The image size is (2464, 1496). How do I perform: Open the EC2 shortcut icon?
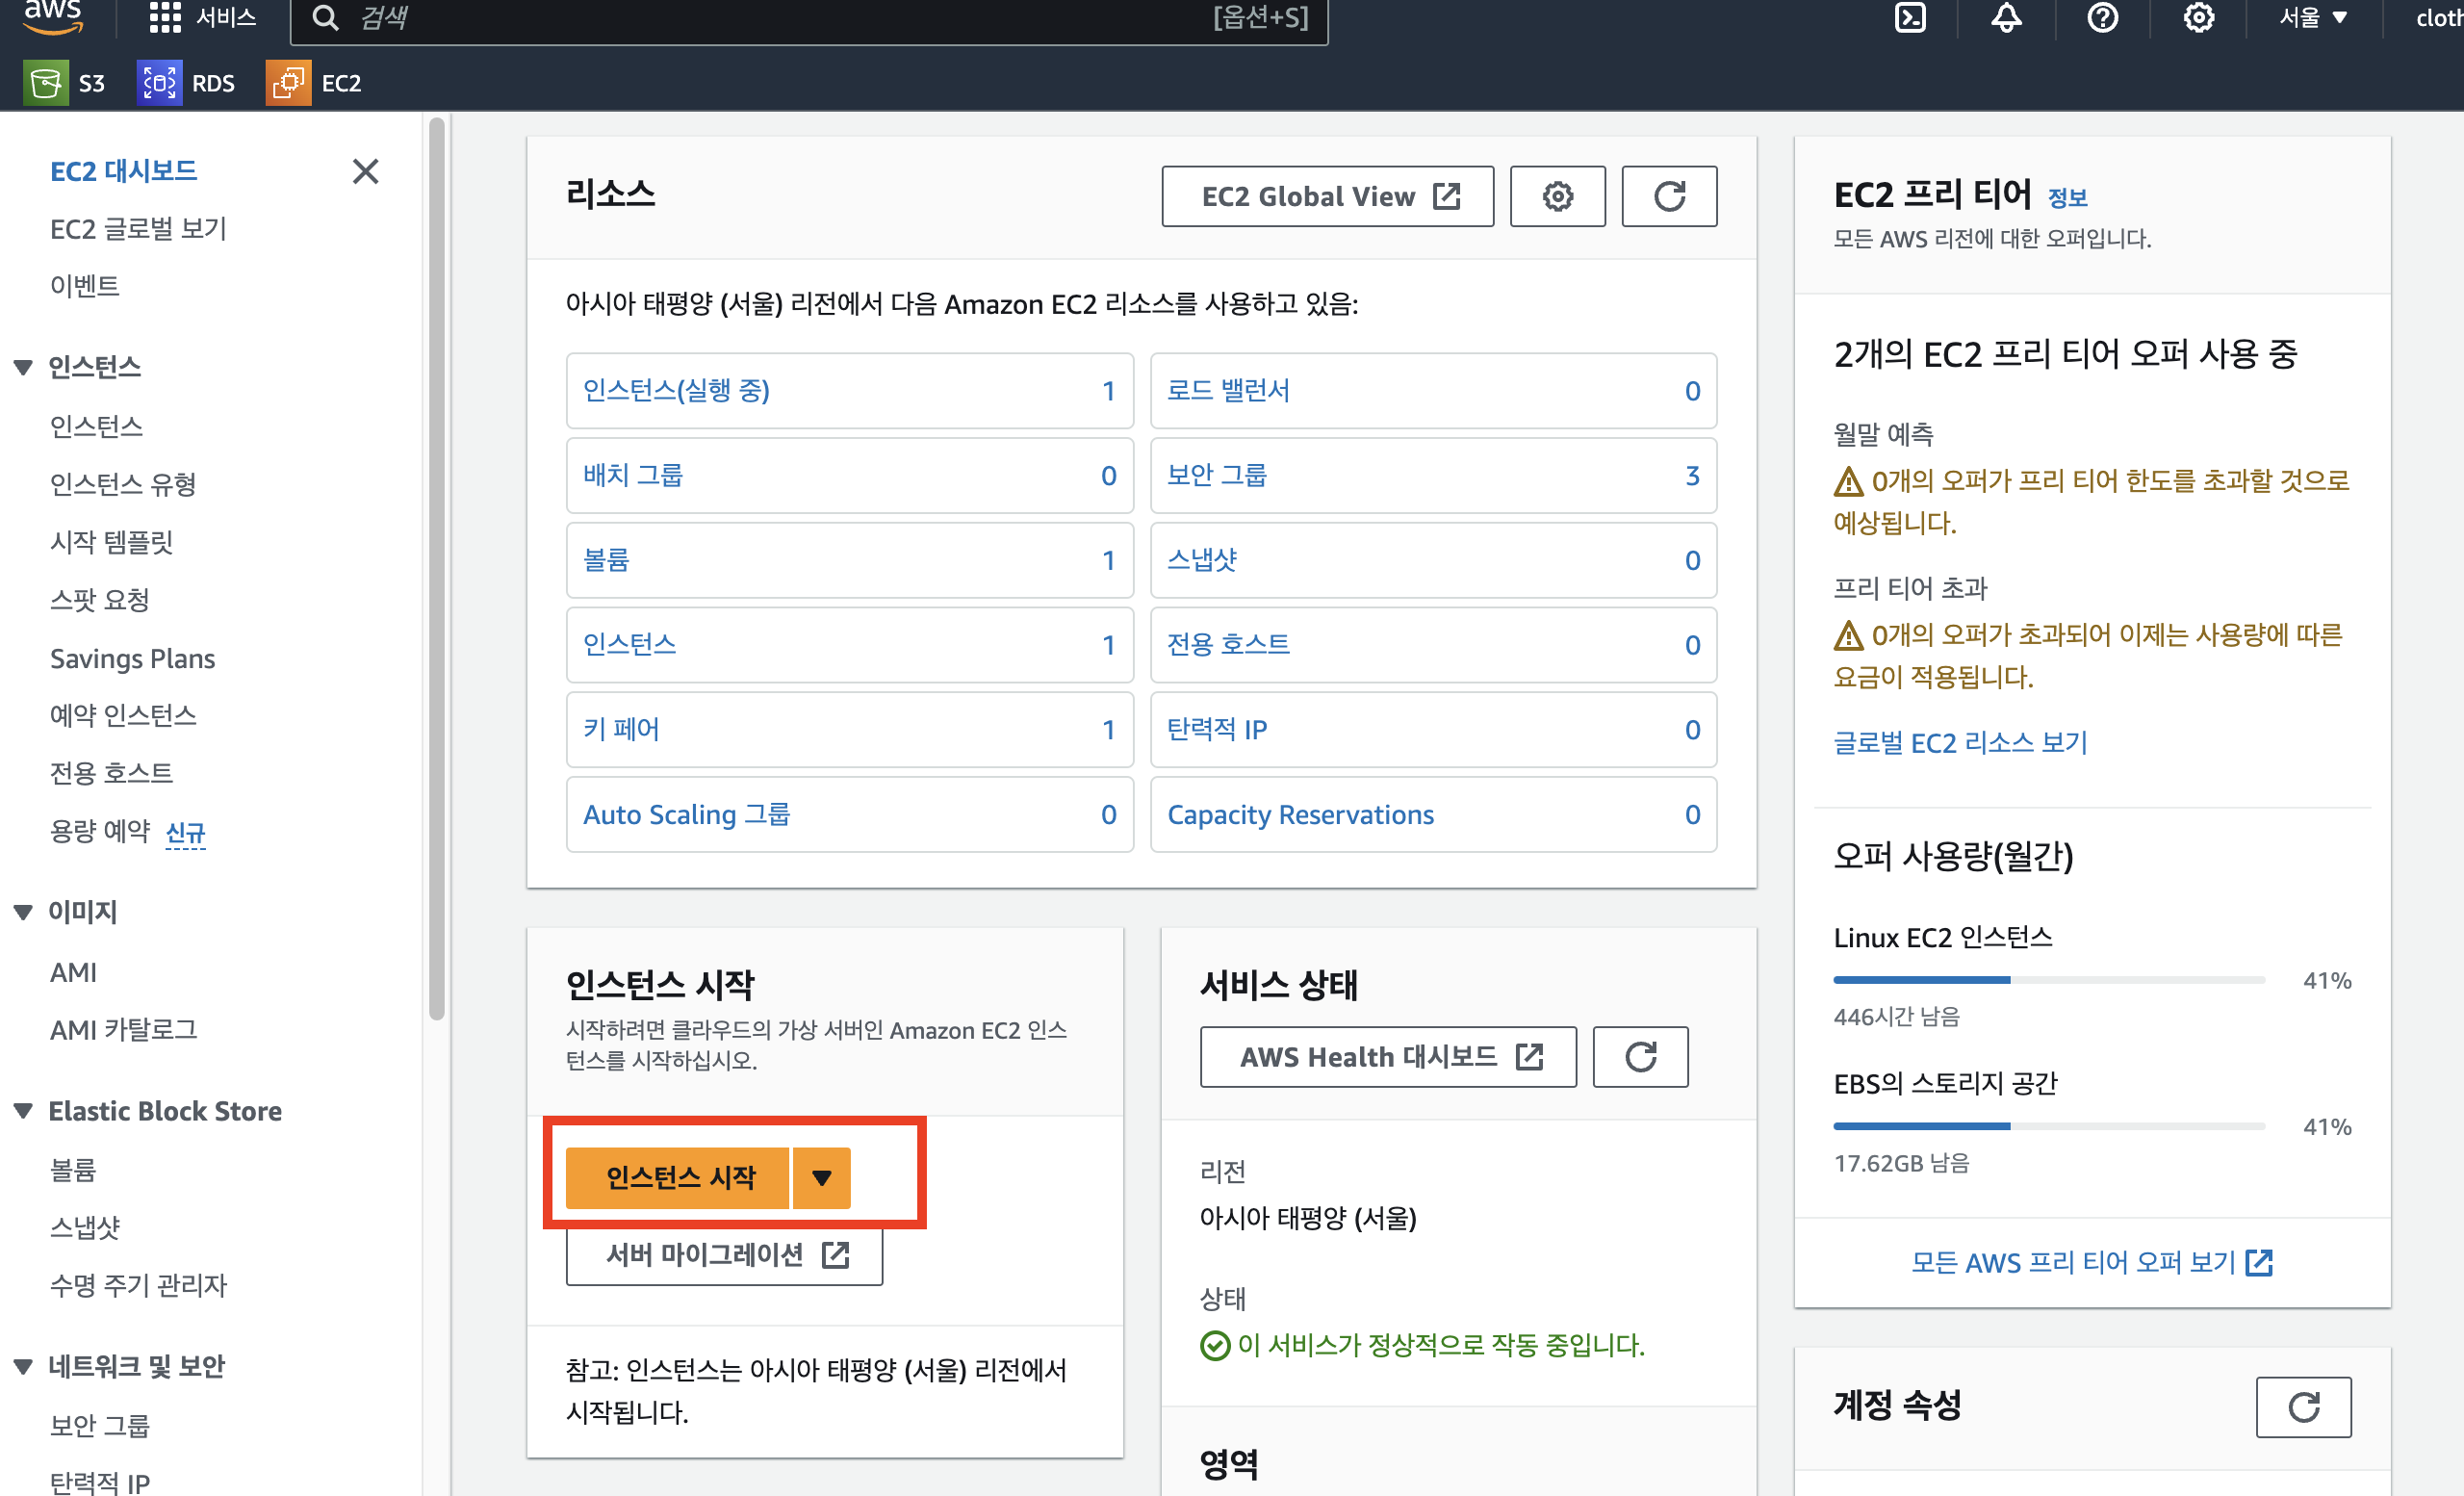tap(288, 83)
